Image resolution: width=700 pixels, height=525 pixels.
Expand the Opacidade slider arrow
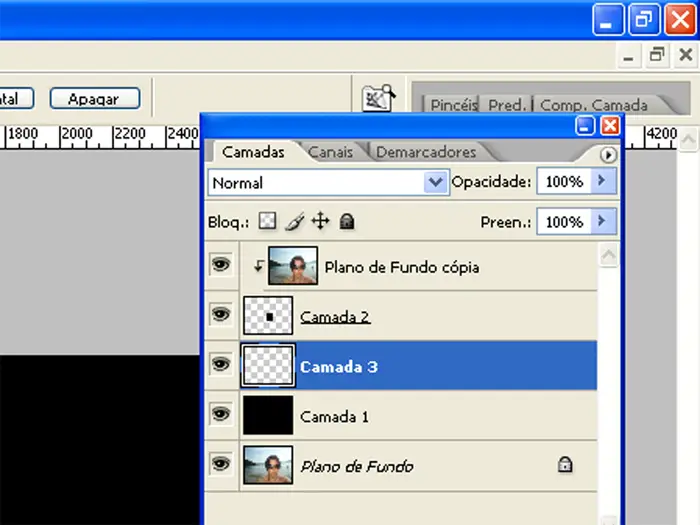602,182
